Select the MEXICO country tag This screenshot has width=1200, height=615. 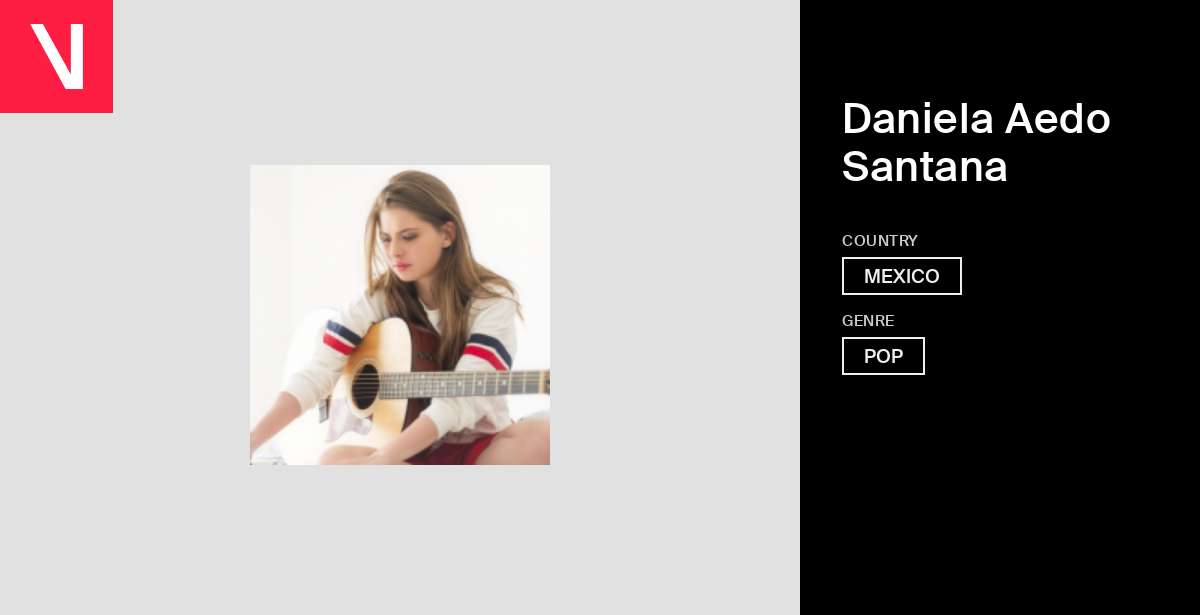coord(902,276)
